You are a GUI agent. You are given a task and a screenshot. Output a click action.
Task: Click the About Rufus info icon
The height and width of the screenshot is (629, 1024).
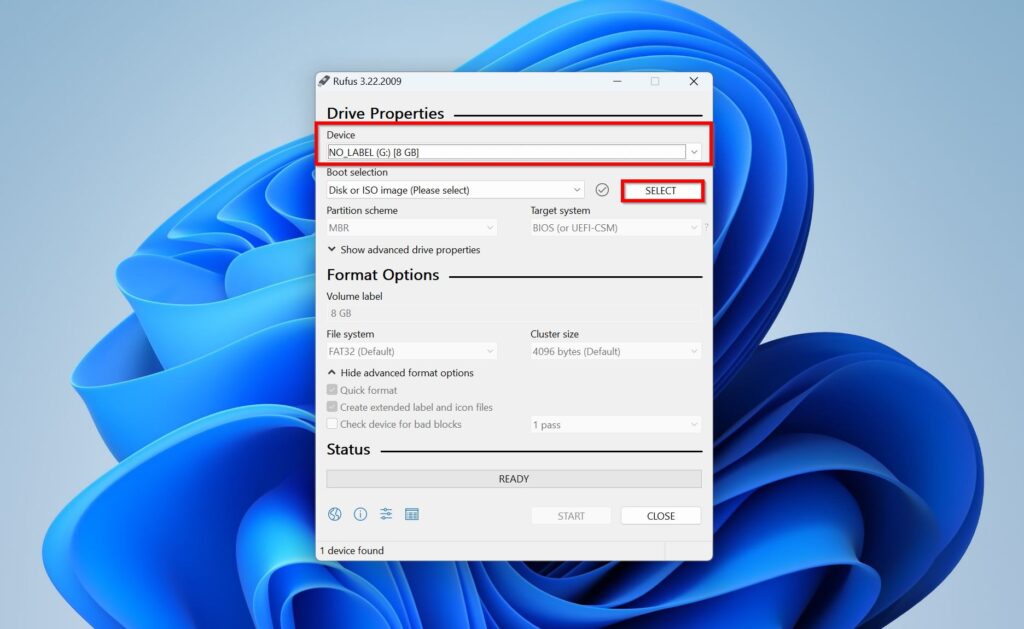(361, 514)
